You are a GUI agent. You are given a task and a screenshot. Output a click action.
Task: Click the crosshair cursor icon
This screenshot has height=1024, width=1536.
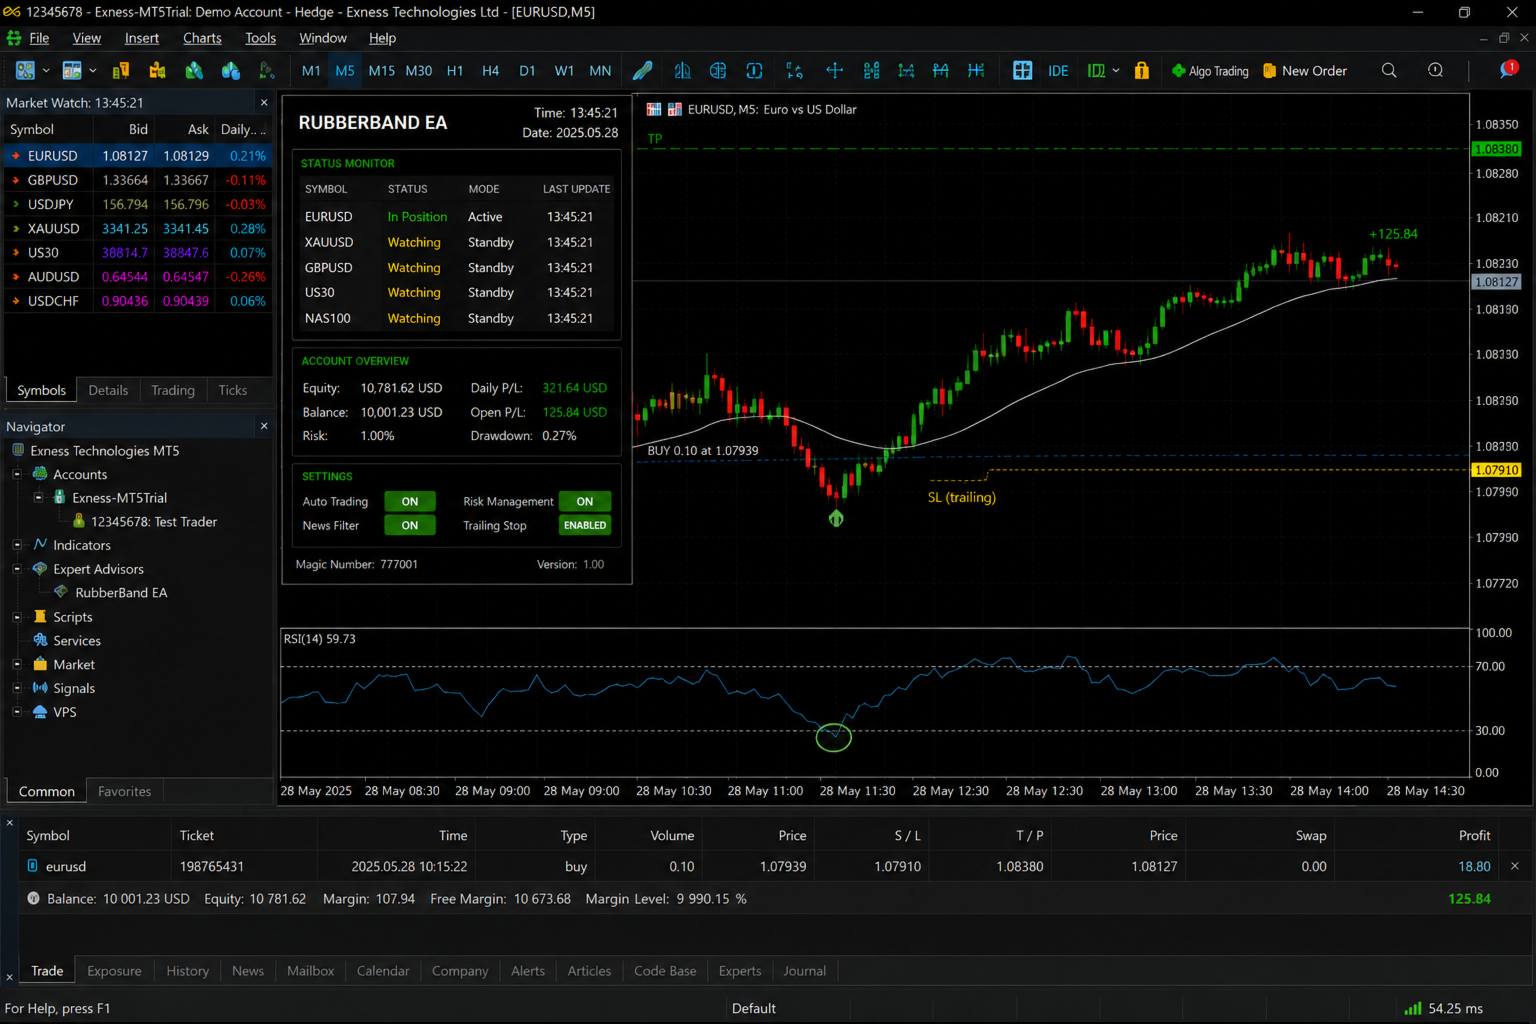[834, 70]
